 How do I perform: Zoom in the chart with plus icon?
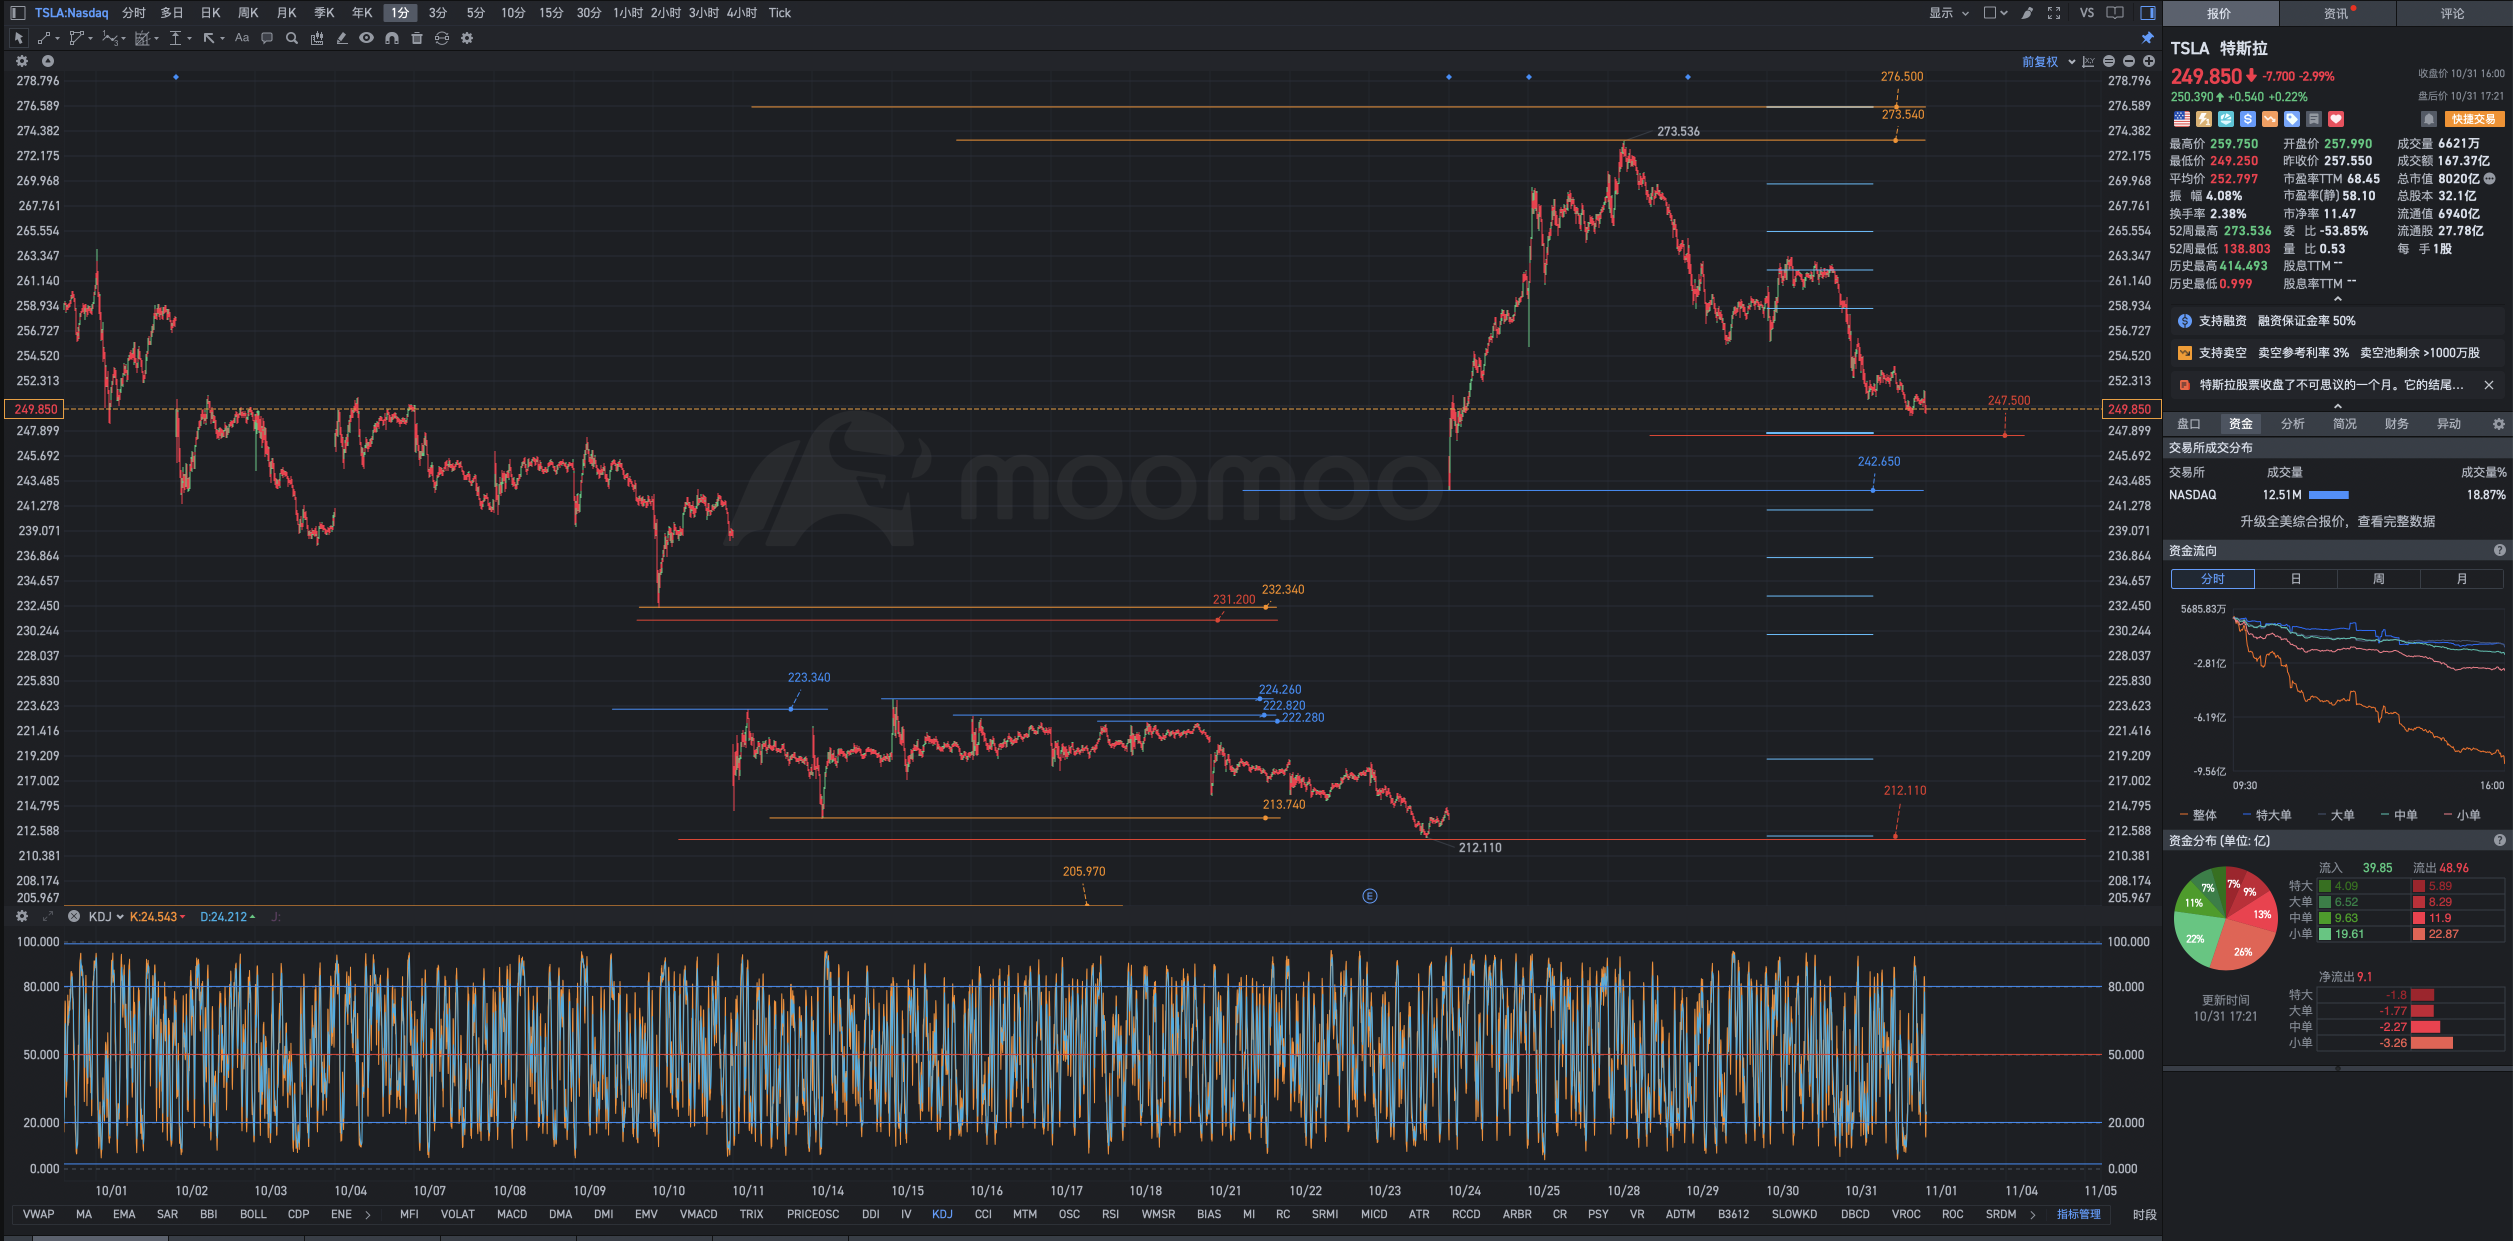[x=2149, y=62]
